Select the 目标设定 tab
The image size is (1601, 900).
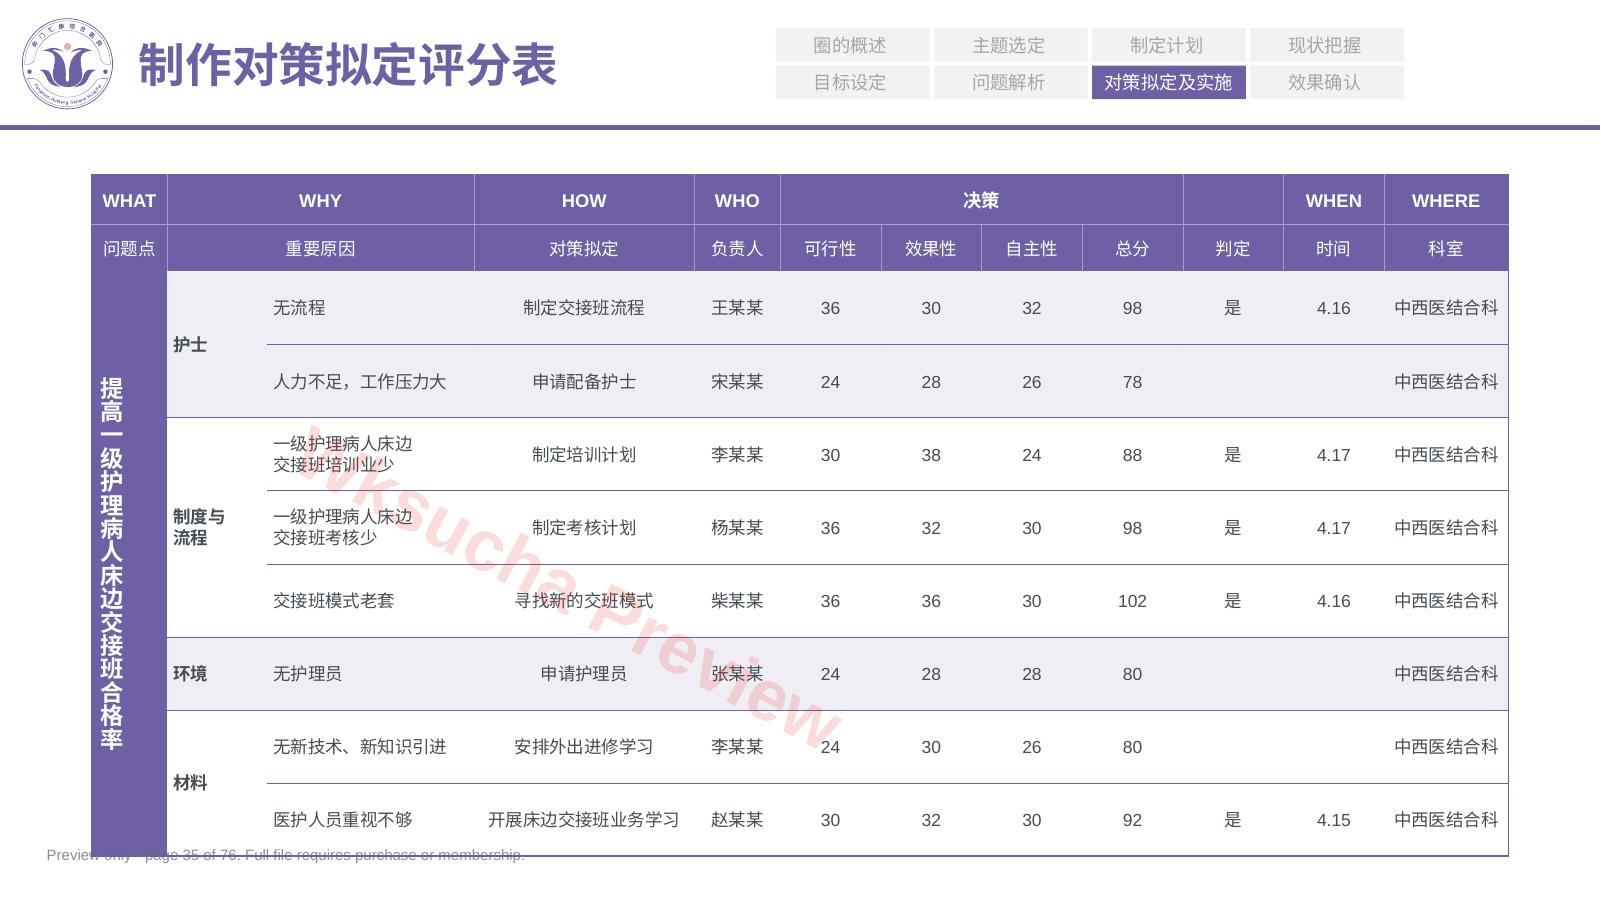[x=852, y=82]
